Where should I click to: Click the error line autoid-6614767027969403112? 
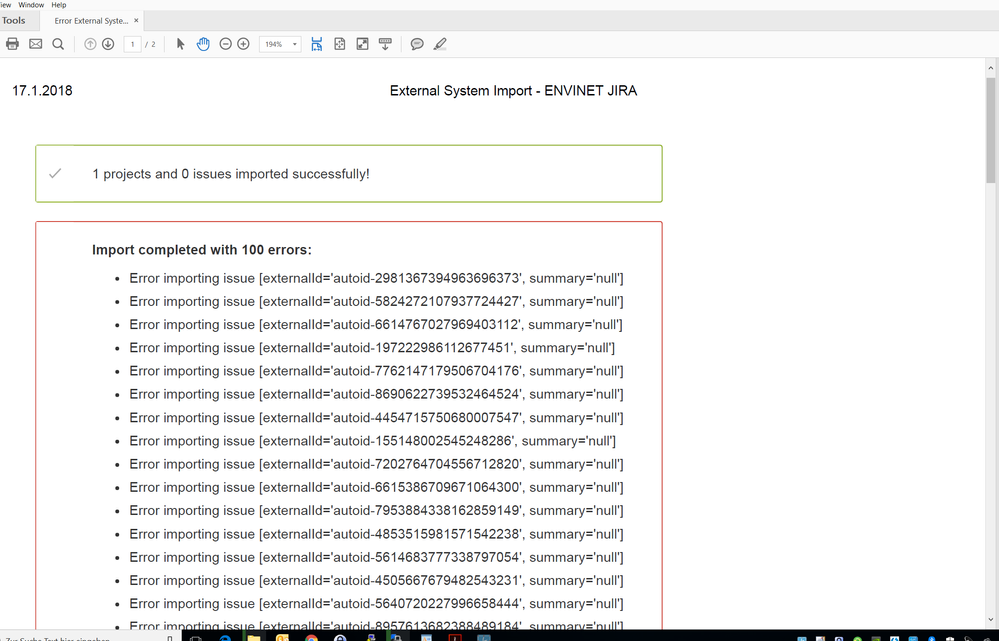click(x=376, y=324)
